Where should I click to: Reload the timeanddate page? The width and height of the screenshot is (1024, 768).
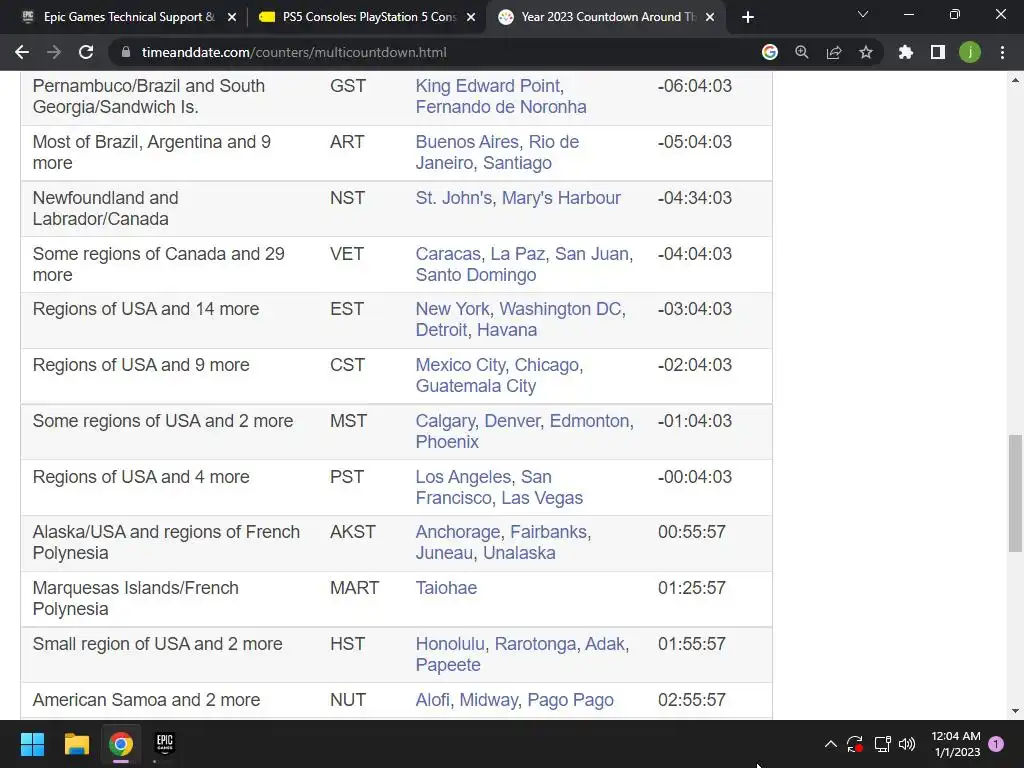[86, 52]
